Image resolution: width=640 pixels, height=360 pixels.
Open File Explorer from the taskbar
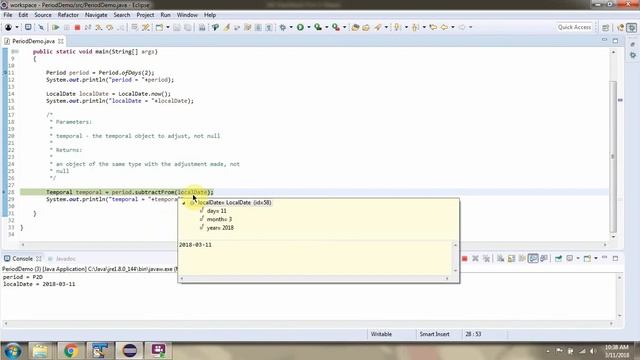(x=40, y=351)
